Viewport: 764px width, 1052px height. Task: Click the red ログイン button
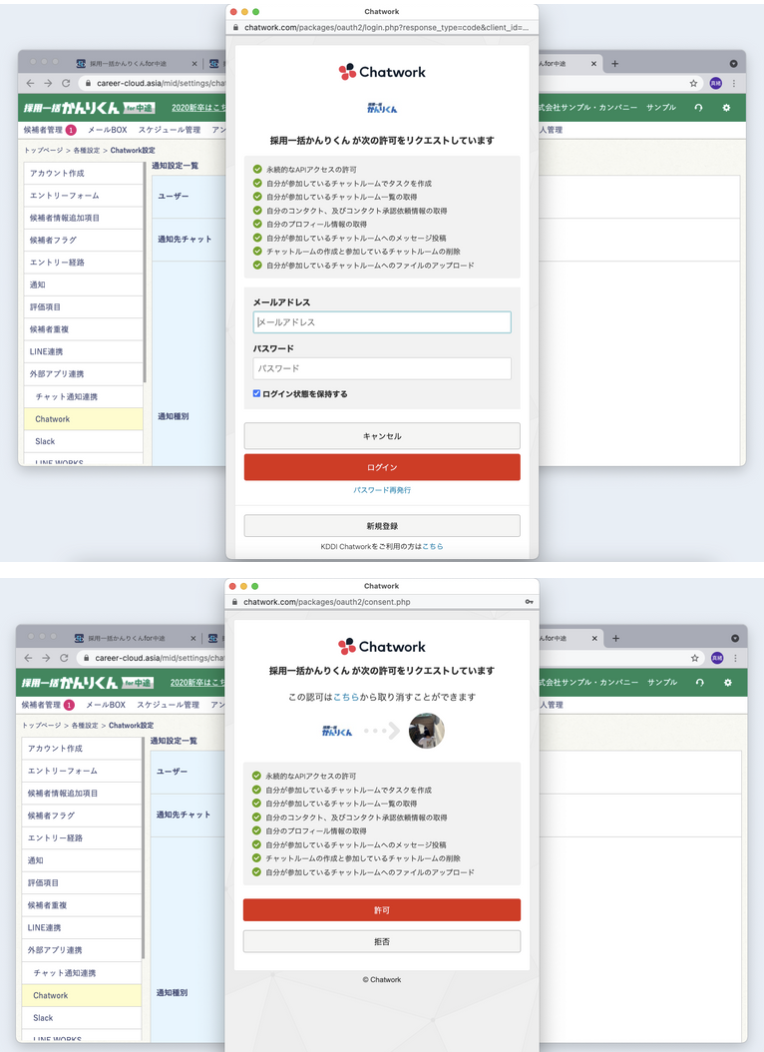click(x=382, y=467)
